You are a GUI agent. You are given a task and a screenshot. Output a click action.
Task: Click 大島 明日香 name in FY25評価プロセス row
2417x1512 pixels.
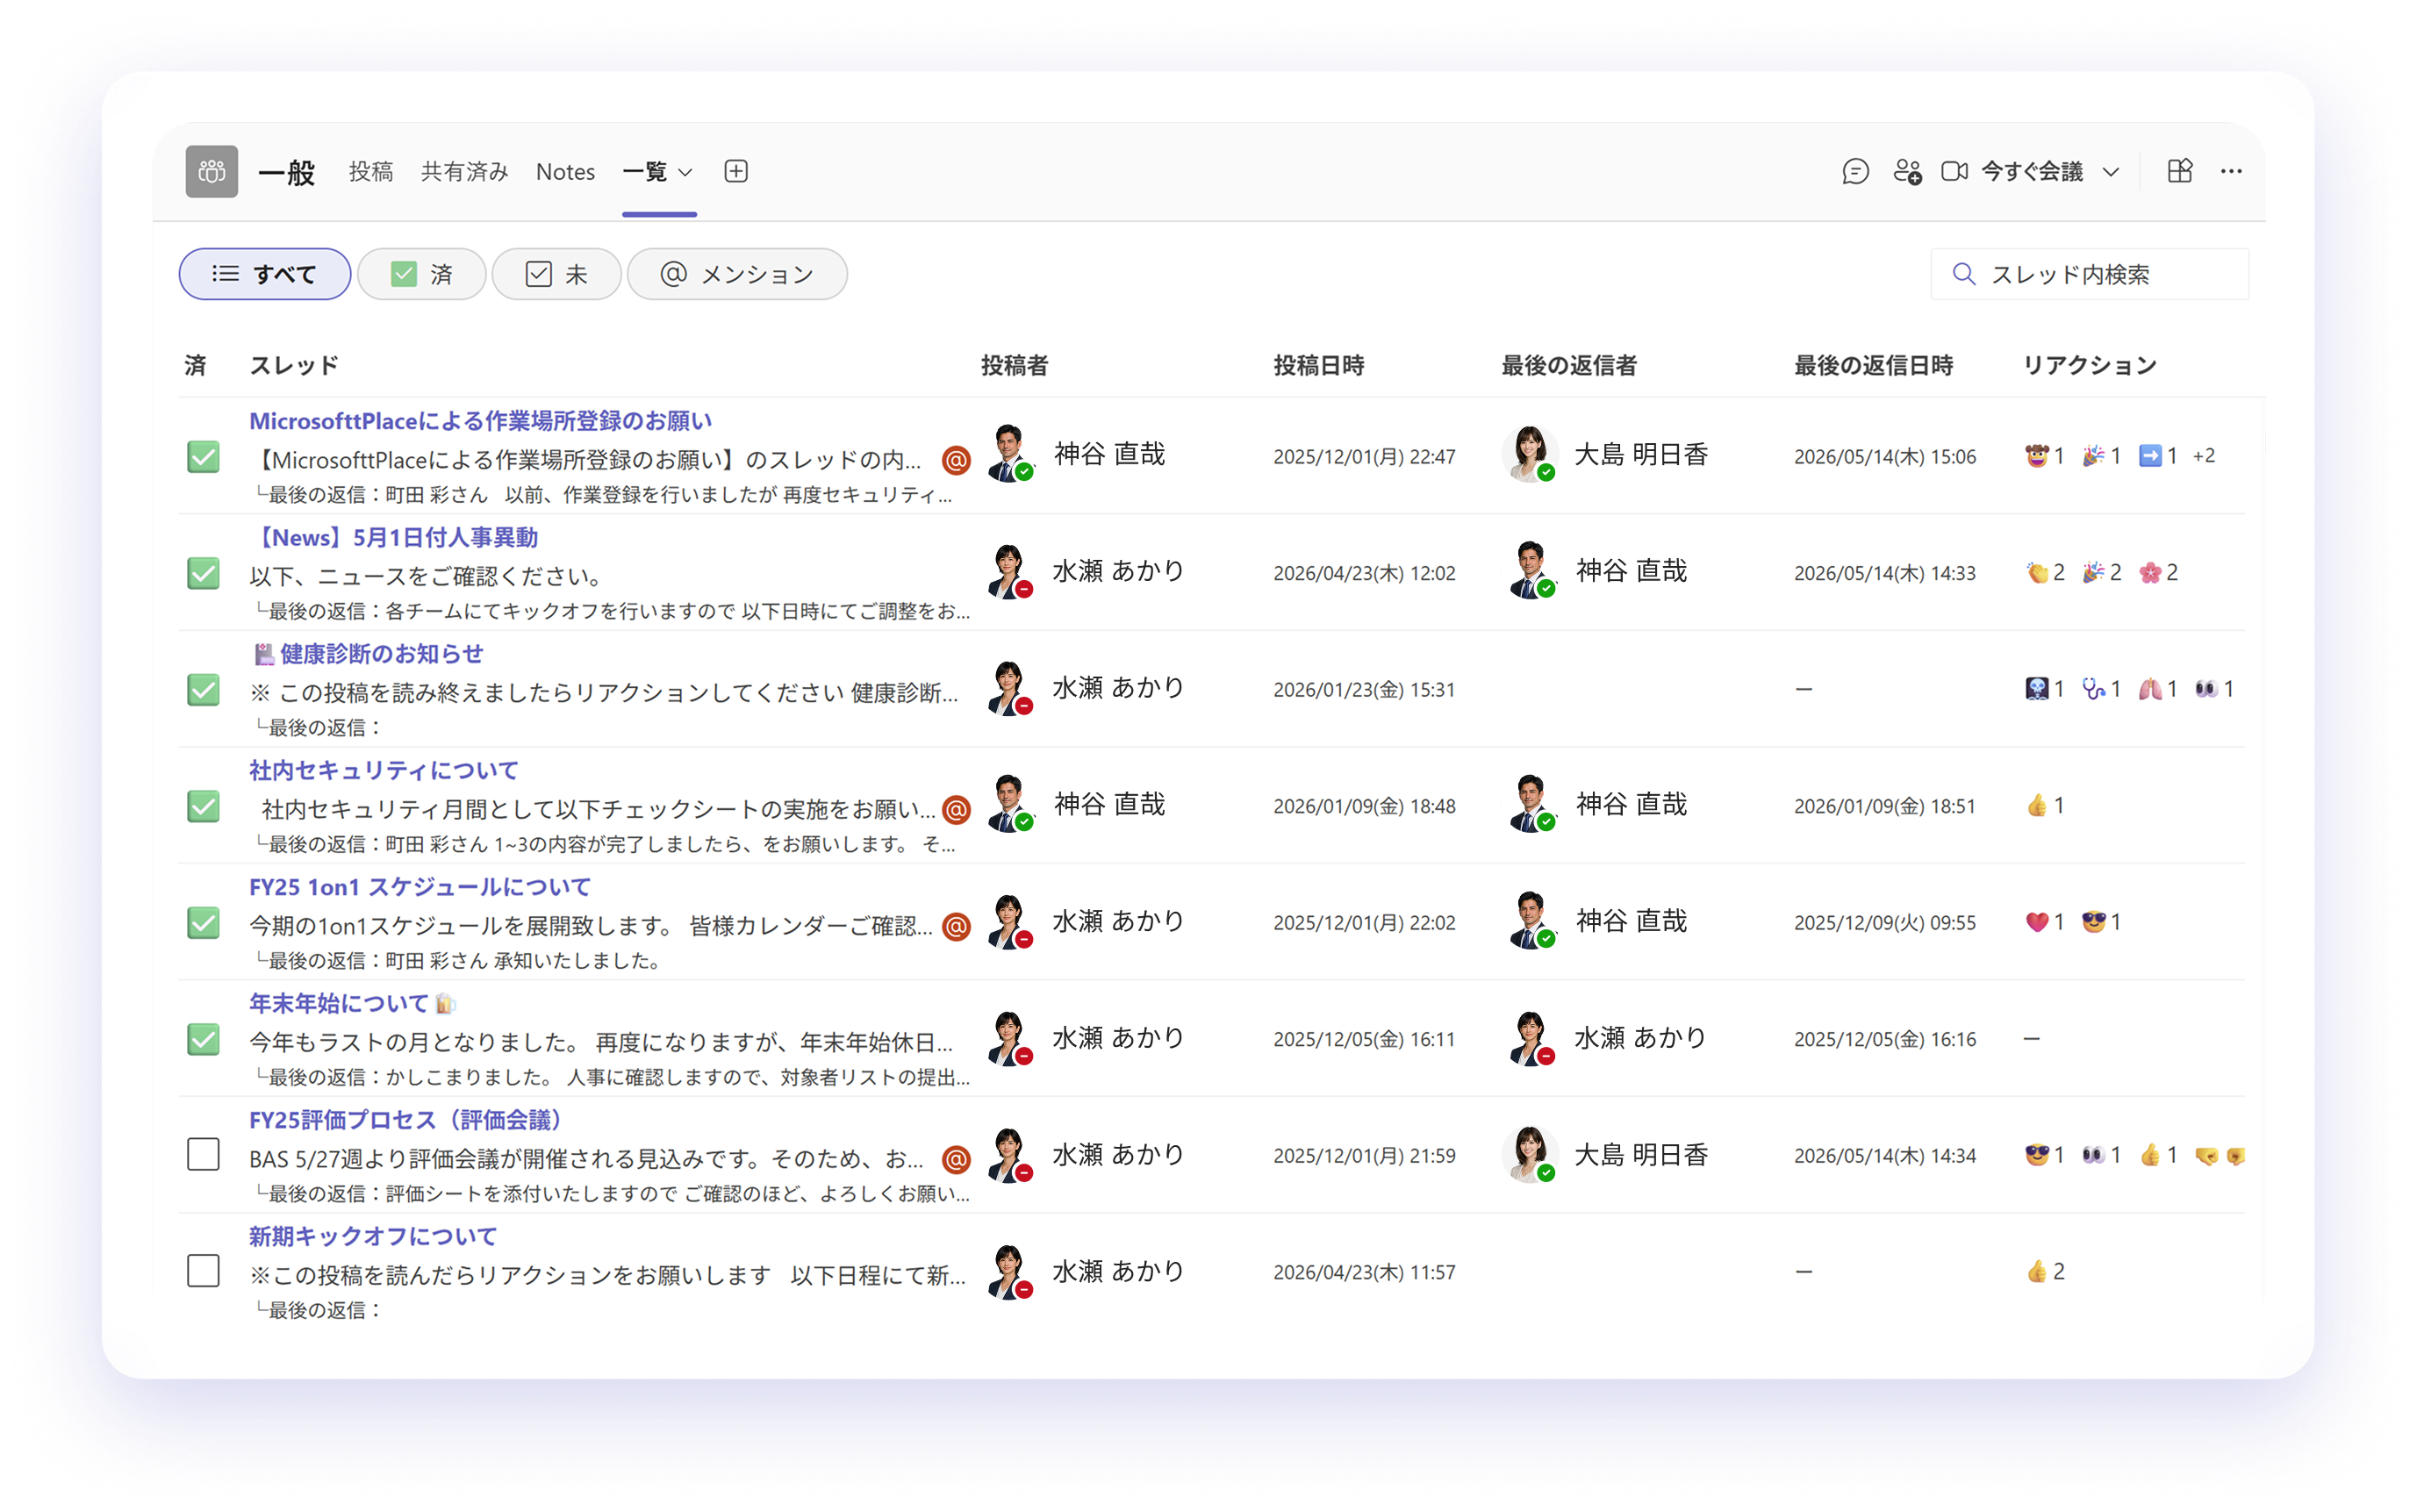1640,1155
